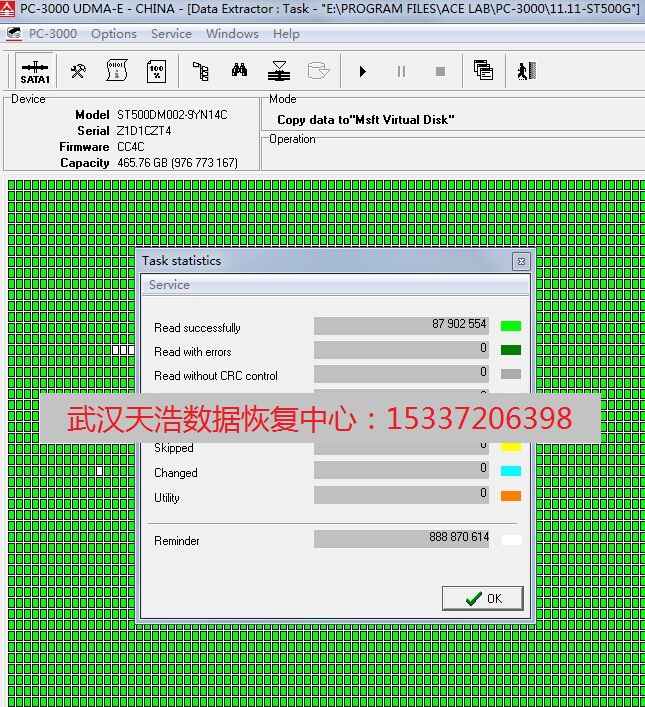The width and height of the screenshot is (645, 707).
Task: Open the Service menu in menu bar
Action: (171, 34)
